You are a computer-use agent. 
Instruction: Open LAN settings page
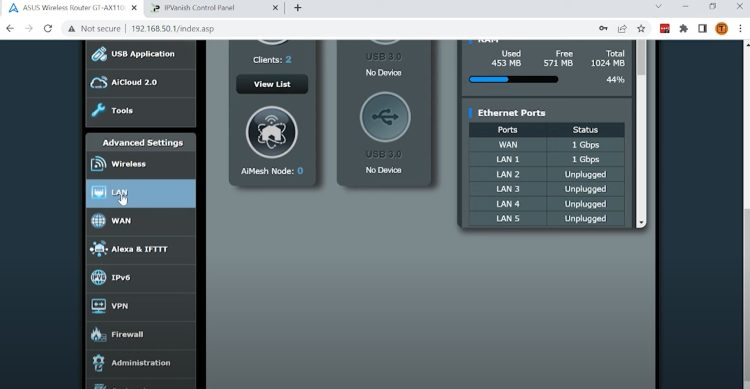(141, 193)
